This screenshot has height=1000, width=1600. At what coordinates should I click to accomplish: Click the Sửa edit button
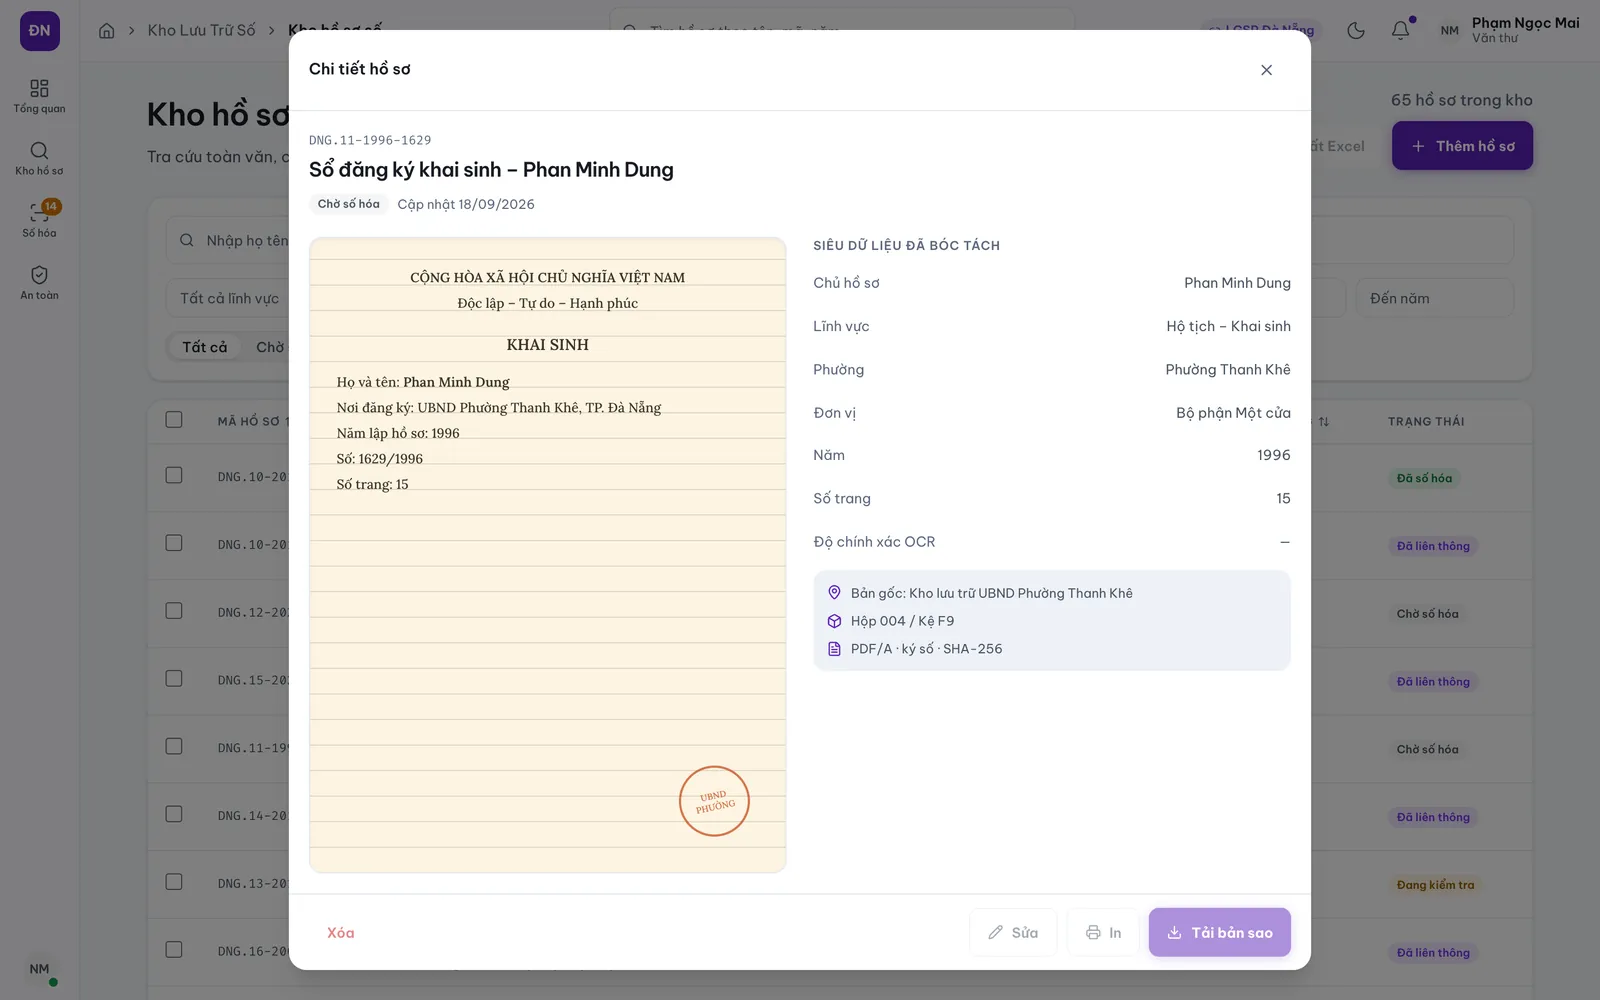tap(1013, 933)
